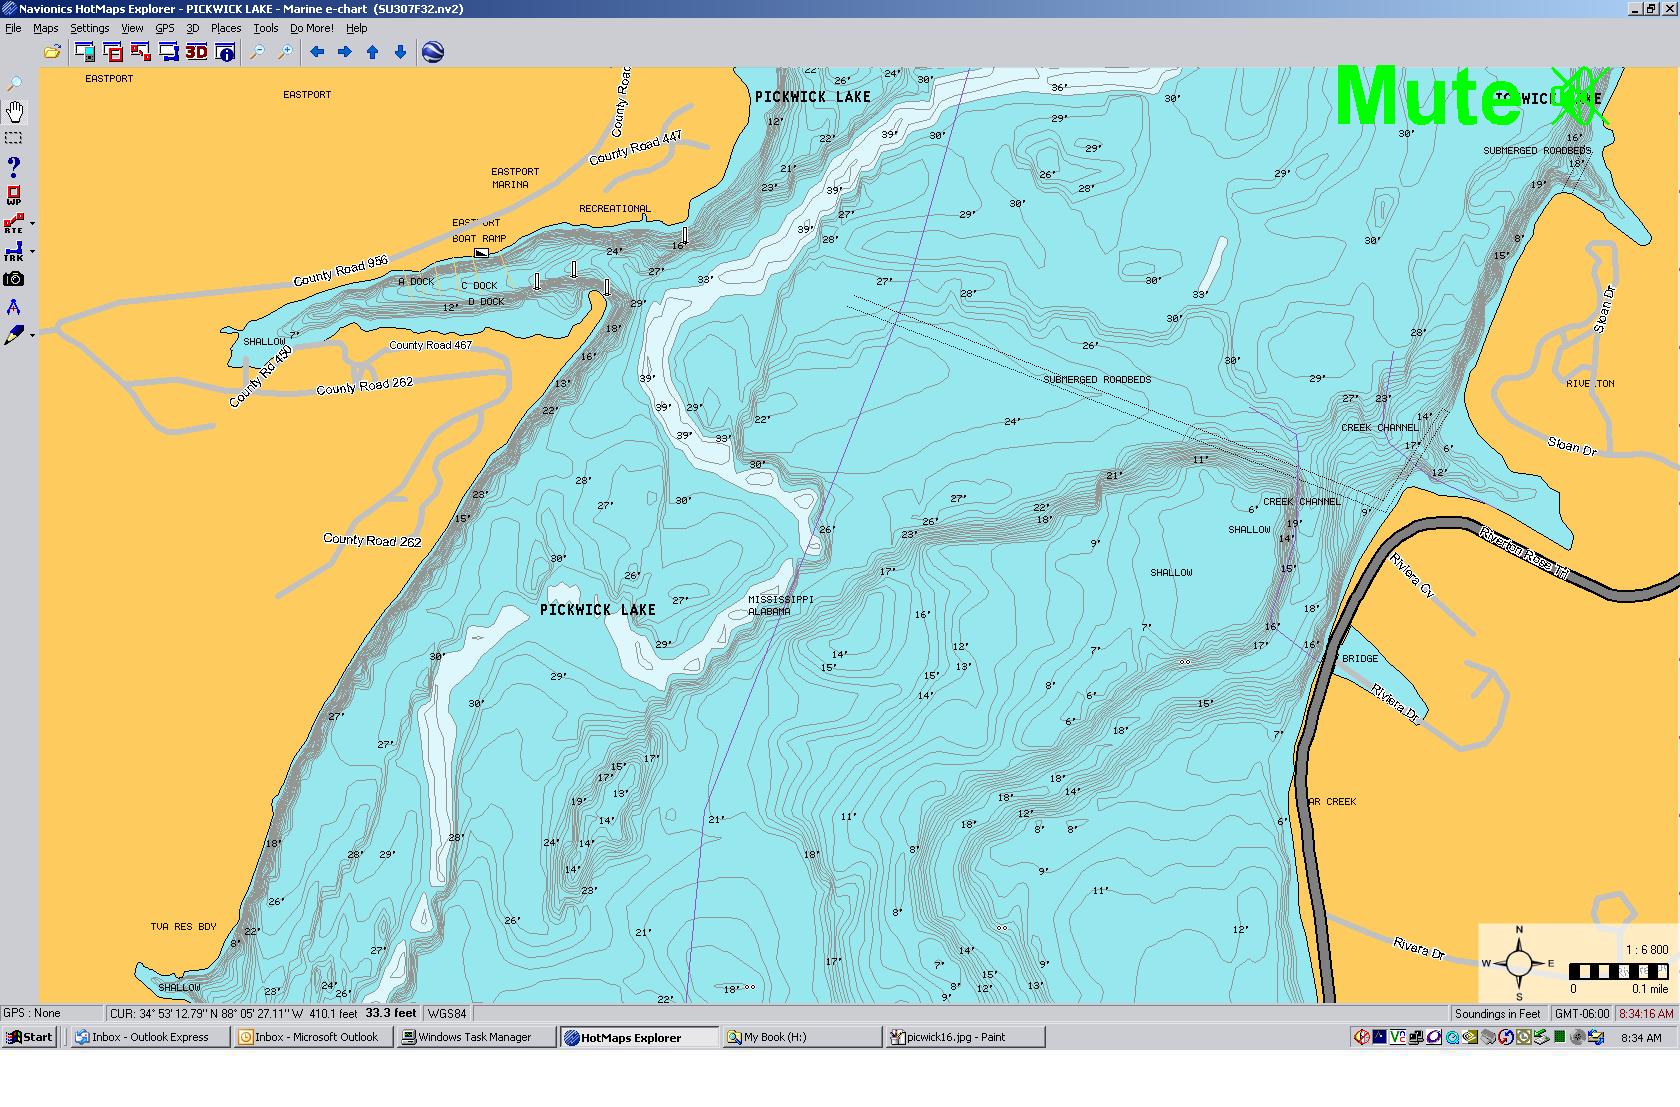Click the Soundings in Feet status field
This screenshot has width=1680, height=1107.
[x=1497, y=1013]
